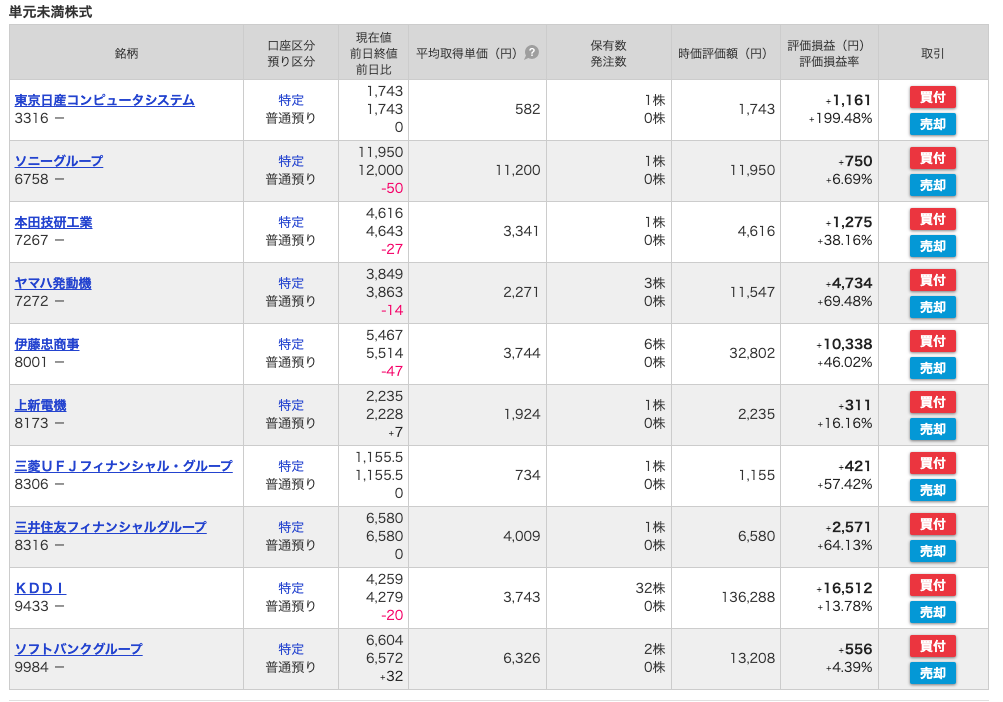The width and height of the screenshot is (1003, 702).
Task: Click 買付 button for ソニーグループ
Action: 933,158
